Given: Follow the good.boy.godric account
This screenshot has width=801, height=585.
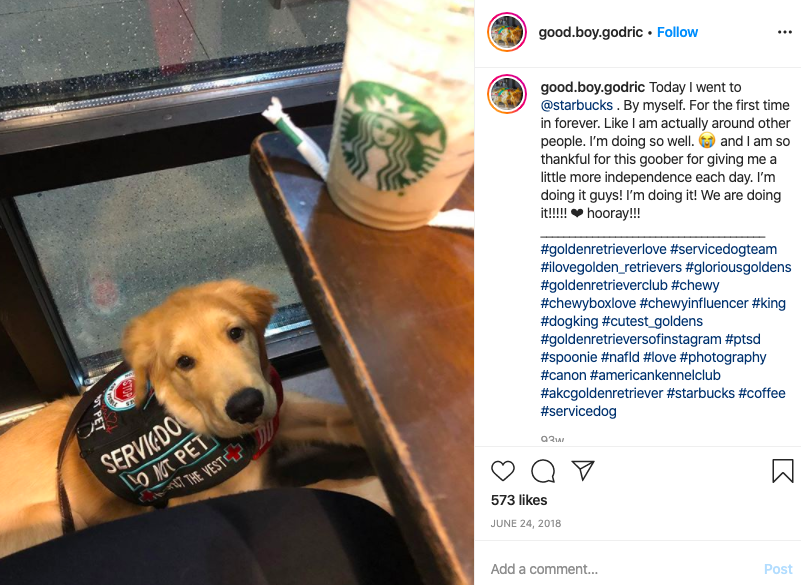Looking at the screenshot, I should [677, 32].
